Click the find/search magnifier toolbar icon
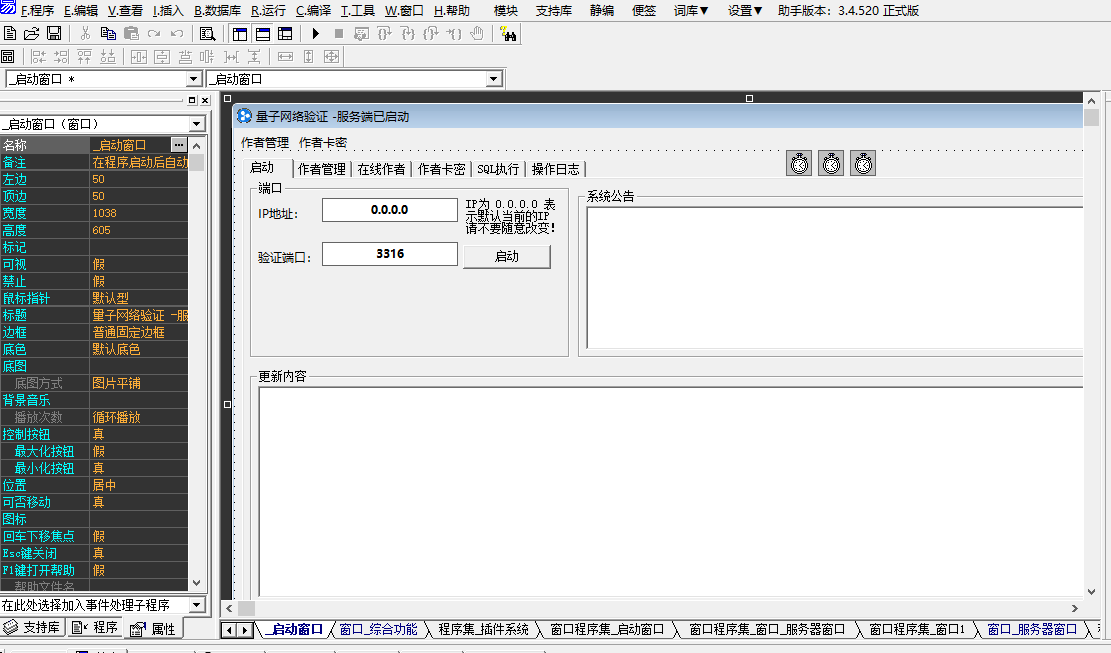This screenshot has width=1111, height=653. [207, 34]
